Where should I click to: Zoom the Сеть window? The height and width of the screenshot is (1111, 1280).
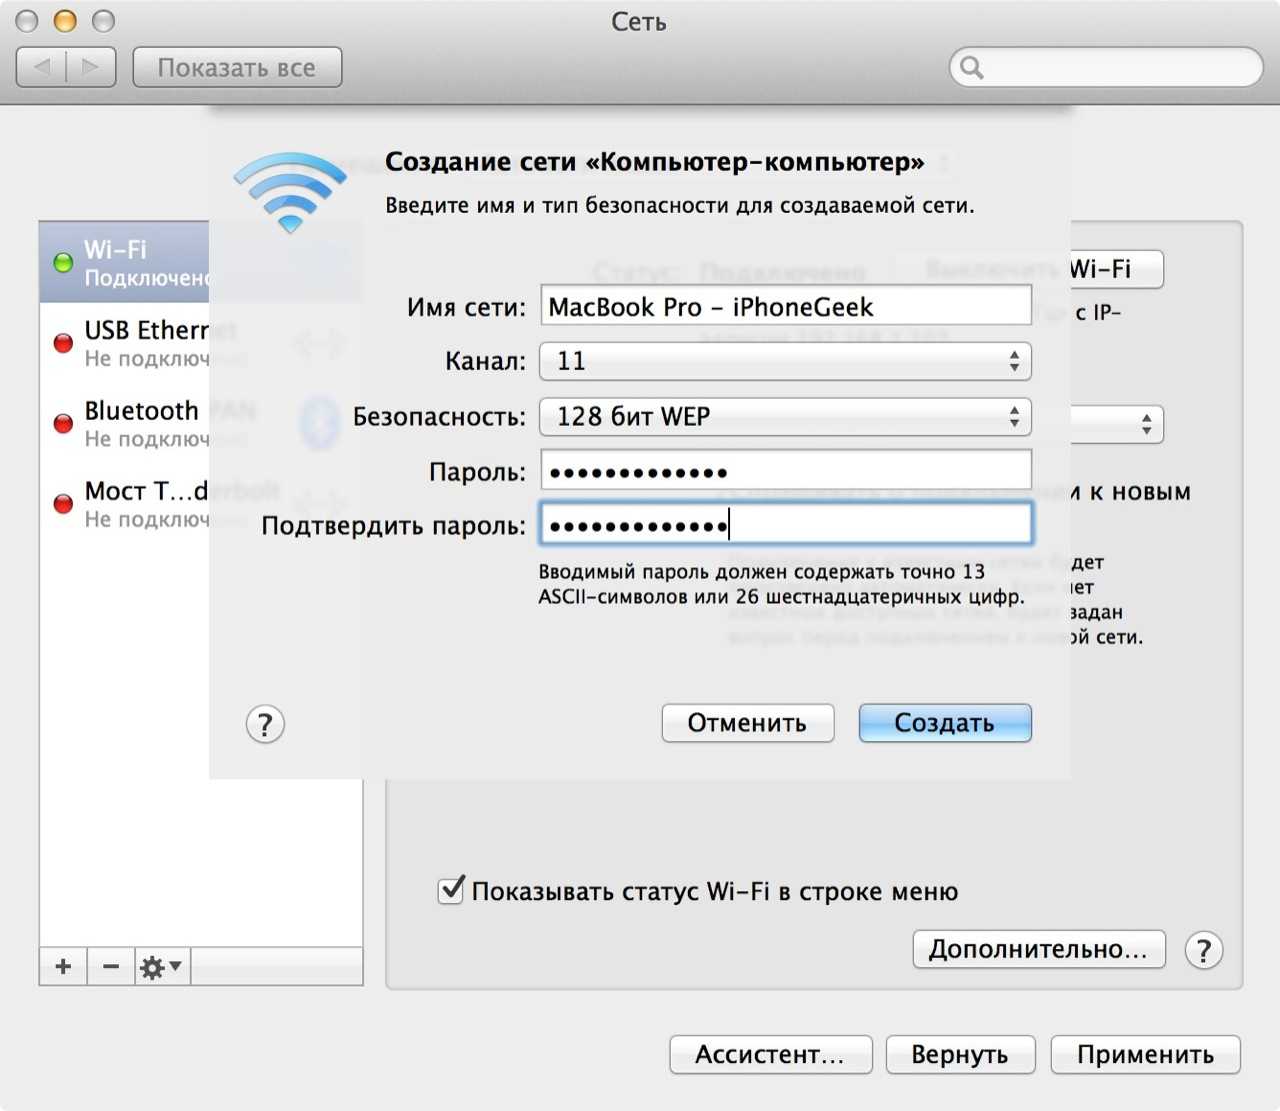coord(102,20)
